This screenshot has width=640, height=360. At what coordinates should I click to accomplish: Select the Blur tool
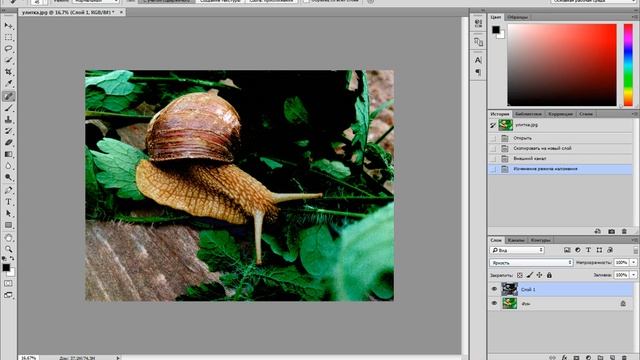pyautogui.click(x=8, y=166)
